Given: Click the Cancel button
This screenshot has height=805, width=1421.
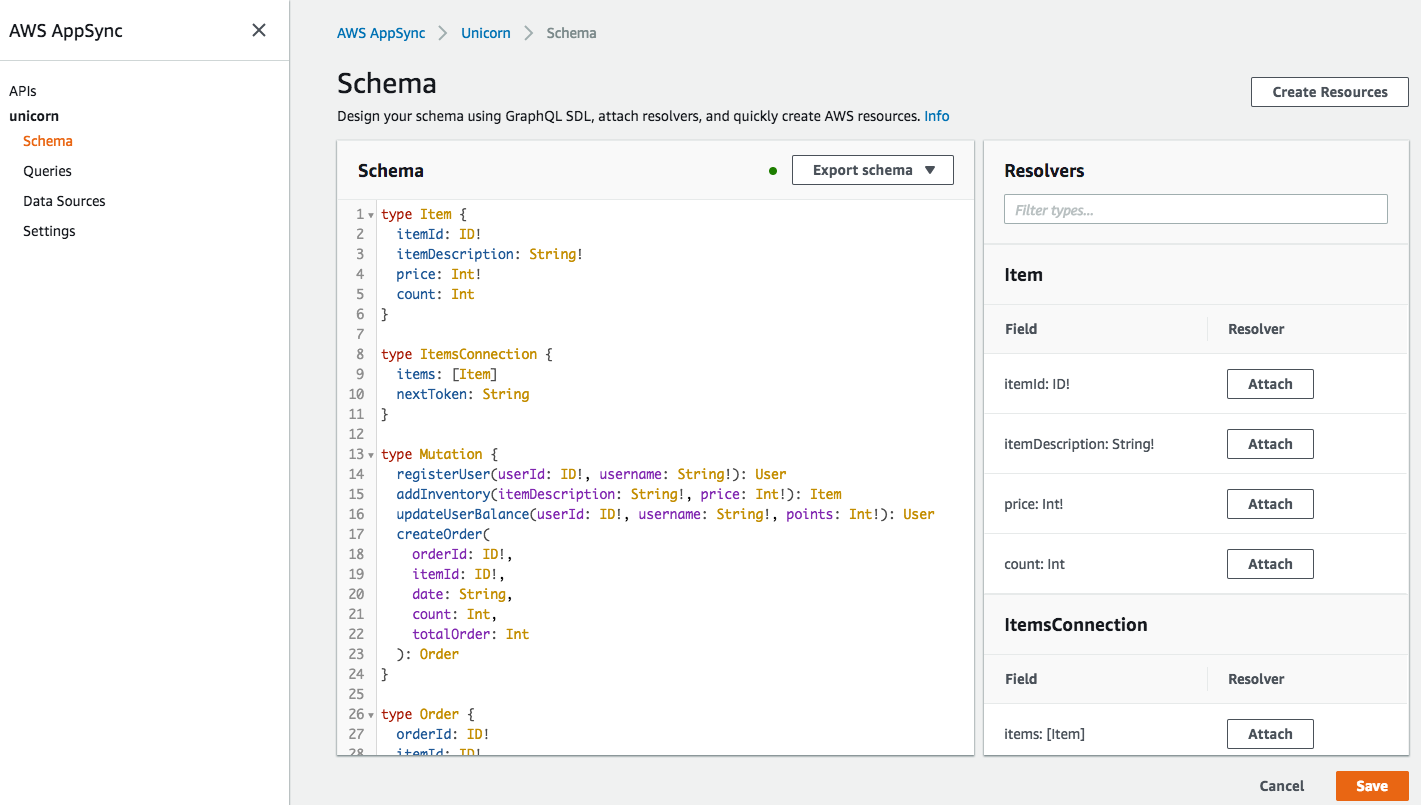Looking at the screenshot, I should 1282,786.
